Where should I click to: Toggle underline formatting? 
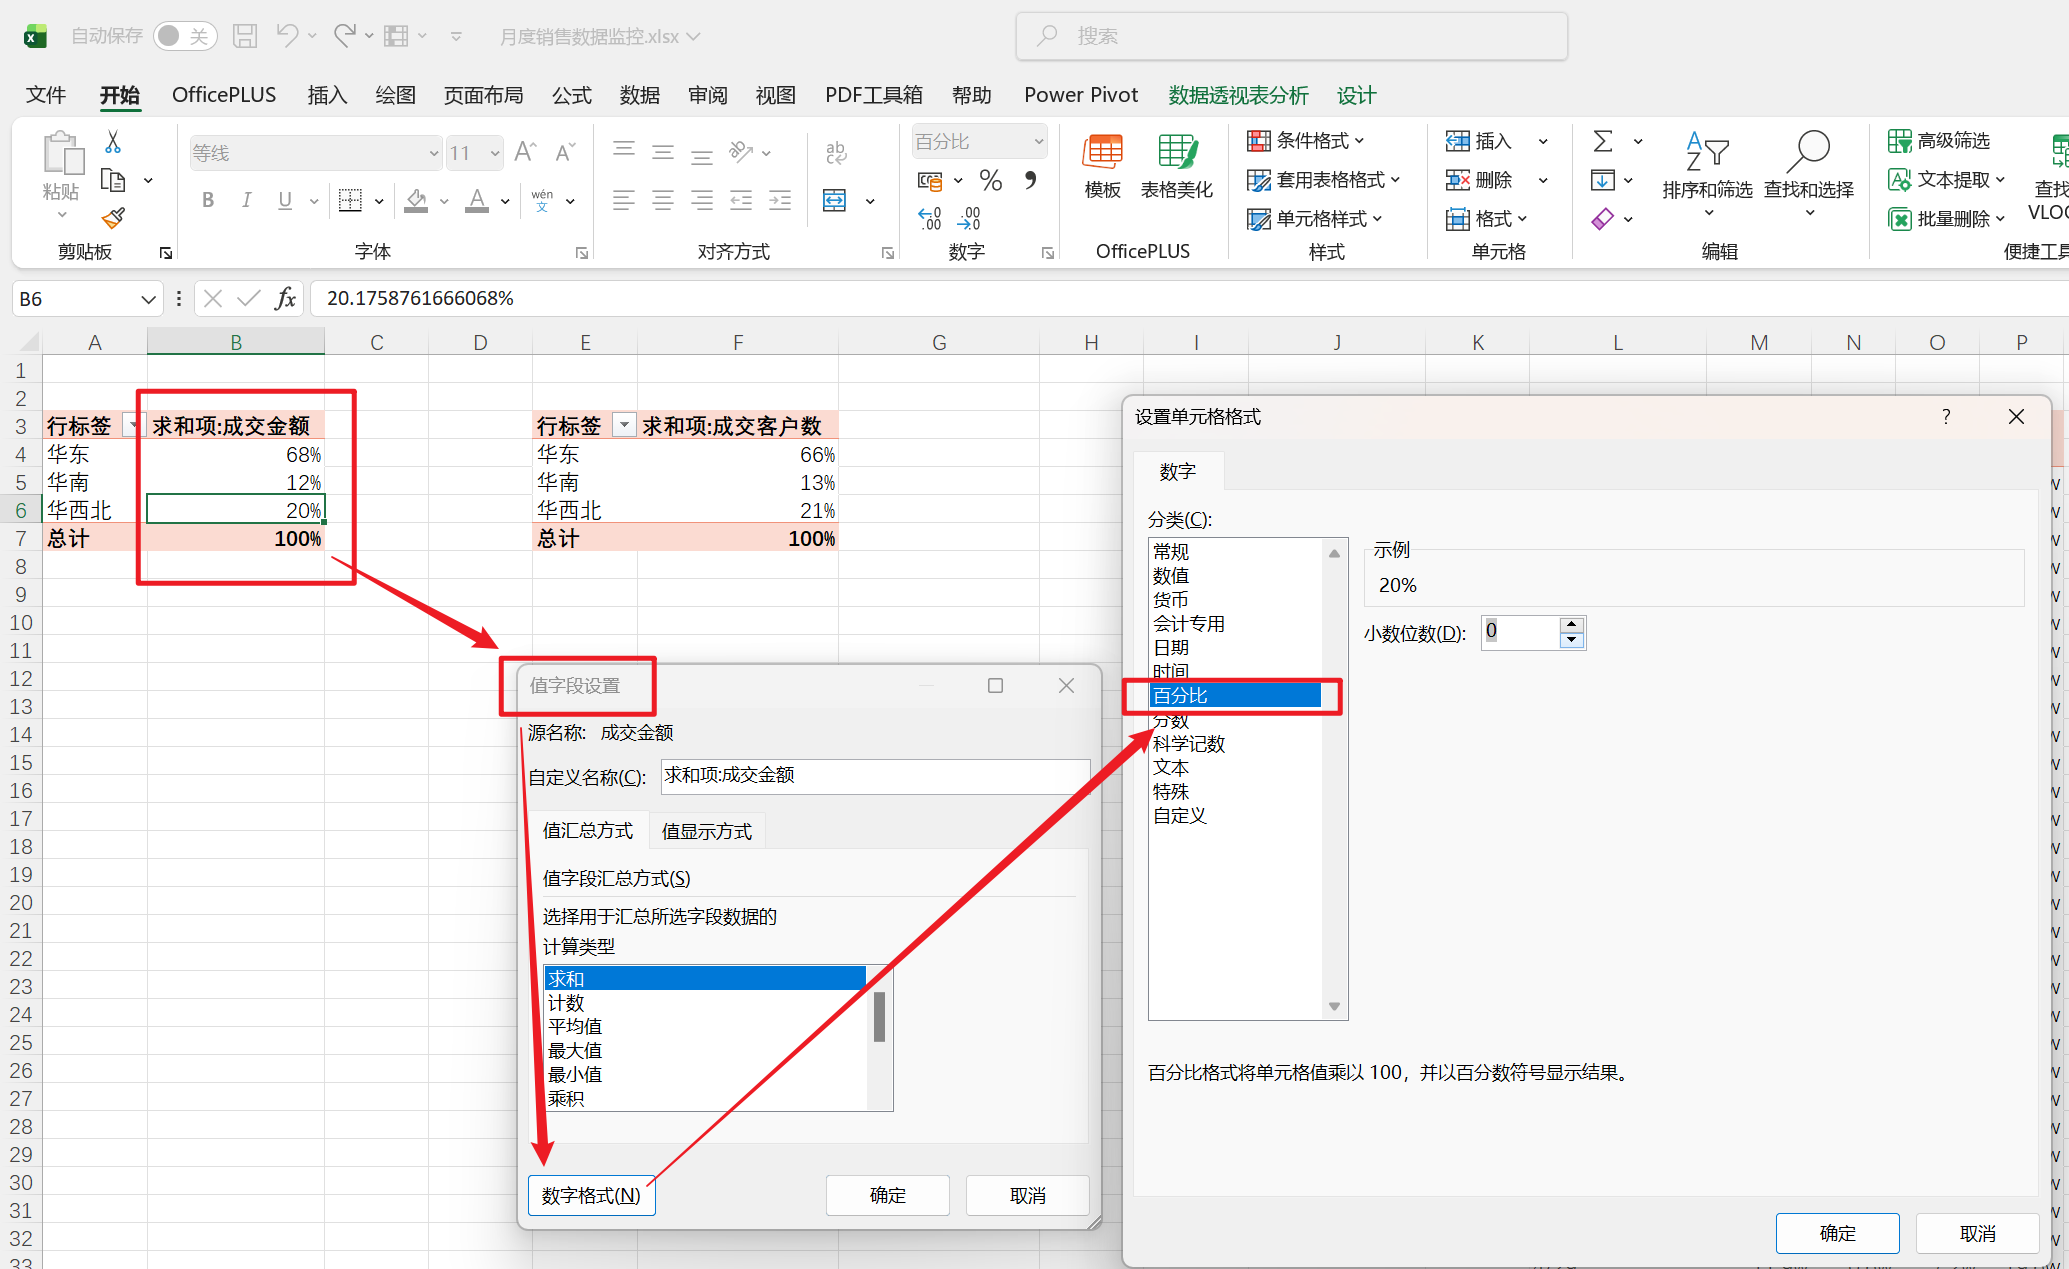[x=284, y=200]
